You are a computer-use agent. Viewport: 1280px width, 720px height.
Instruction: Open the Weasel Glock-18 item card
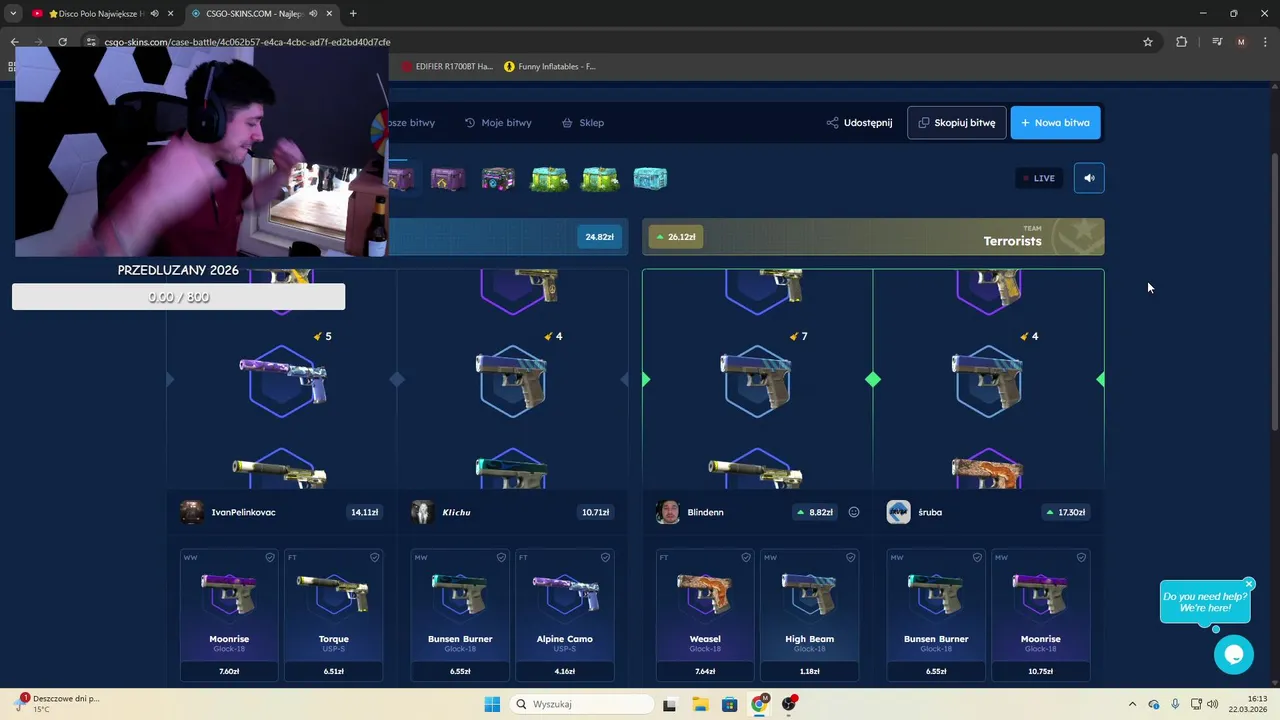point(705,614)
